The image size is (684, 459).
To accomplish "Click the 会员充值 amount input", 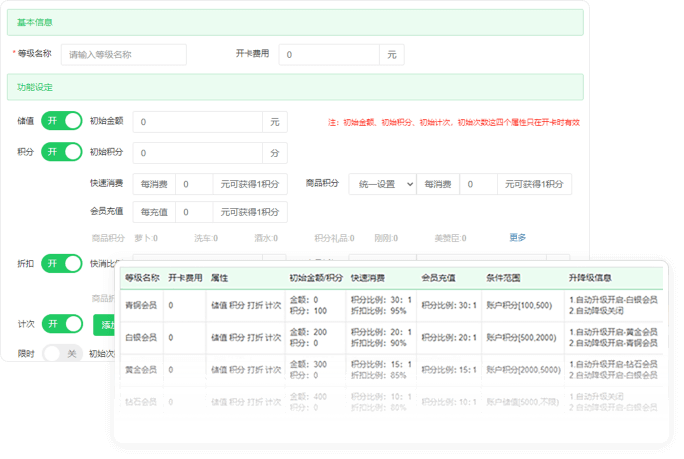I will [x=194, y=212].
